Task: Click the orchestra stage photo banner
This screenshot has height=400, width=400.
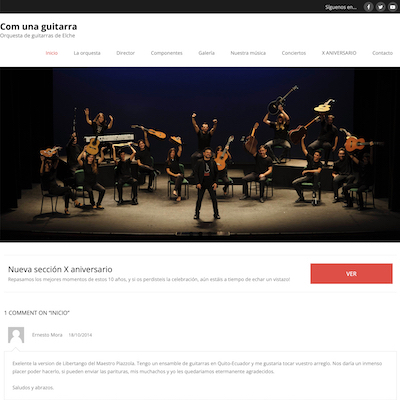Action: [x=200, y=154]
